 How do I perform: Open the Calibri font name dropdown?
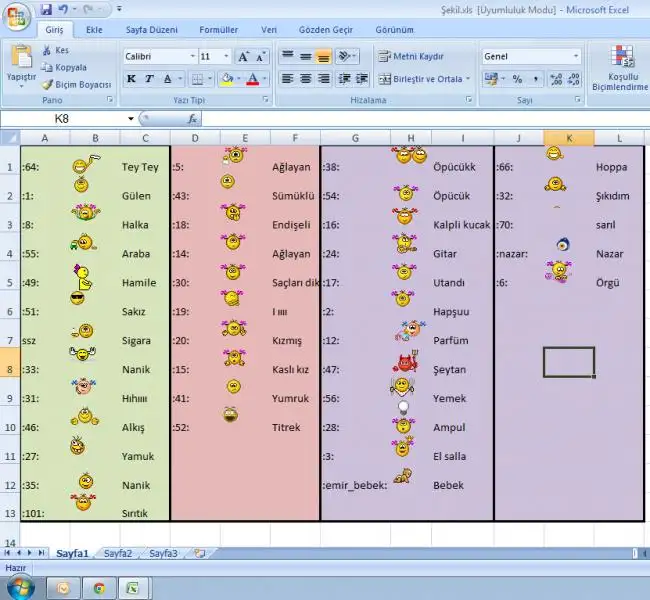191,57
